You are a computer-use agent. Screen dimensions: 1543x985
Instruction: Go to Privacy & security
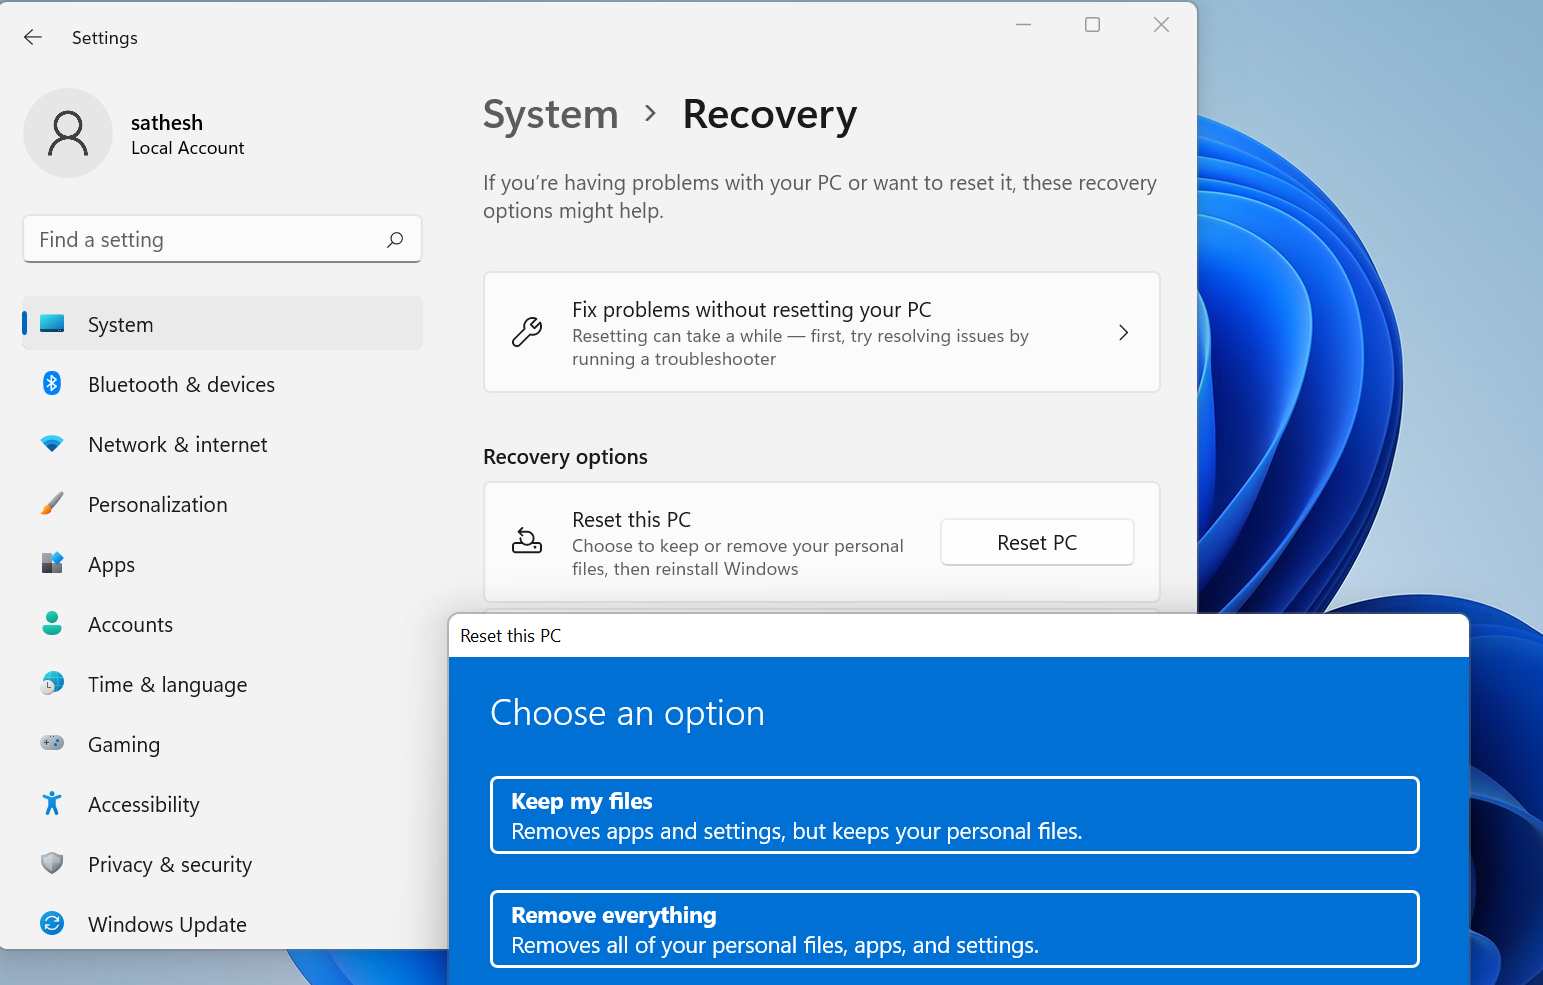pos(222,864)
